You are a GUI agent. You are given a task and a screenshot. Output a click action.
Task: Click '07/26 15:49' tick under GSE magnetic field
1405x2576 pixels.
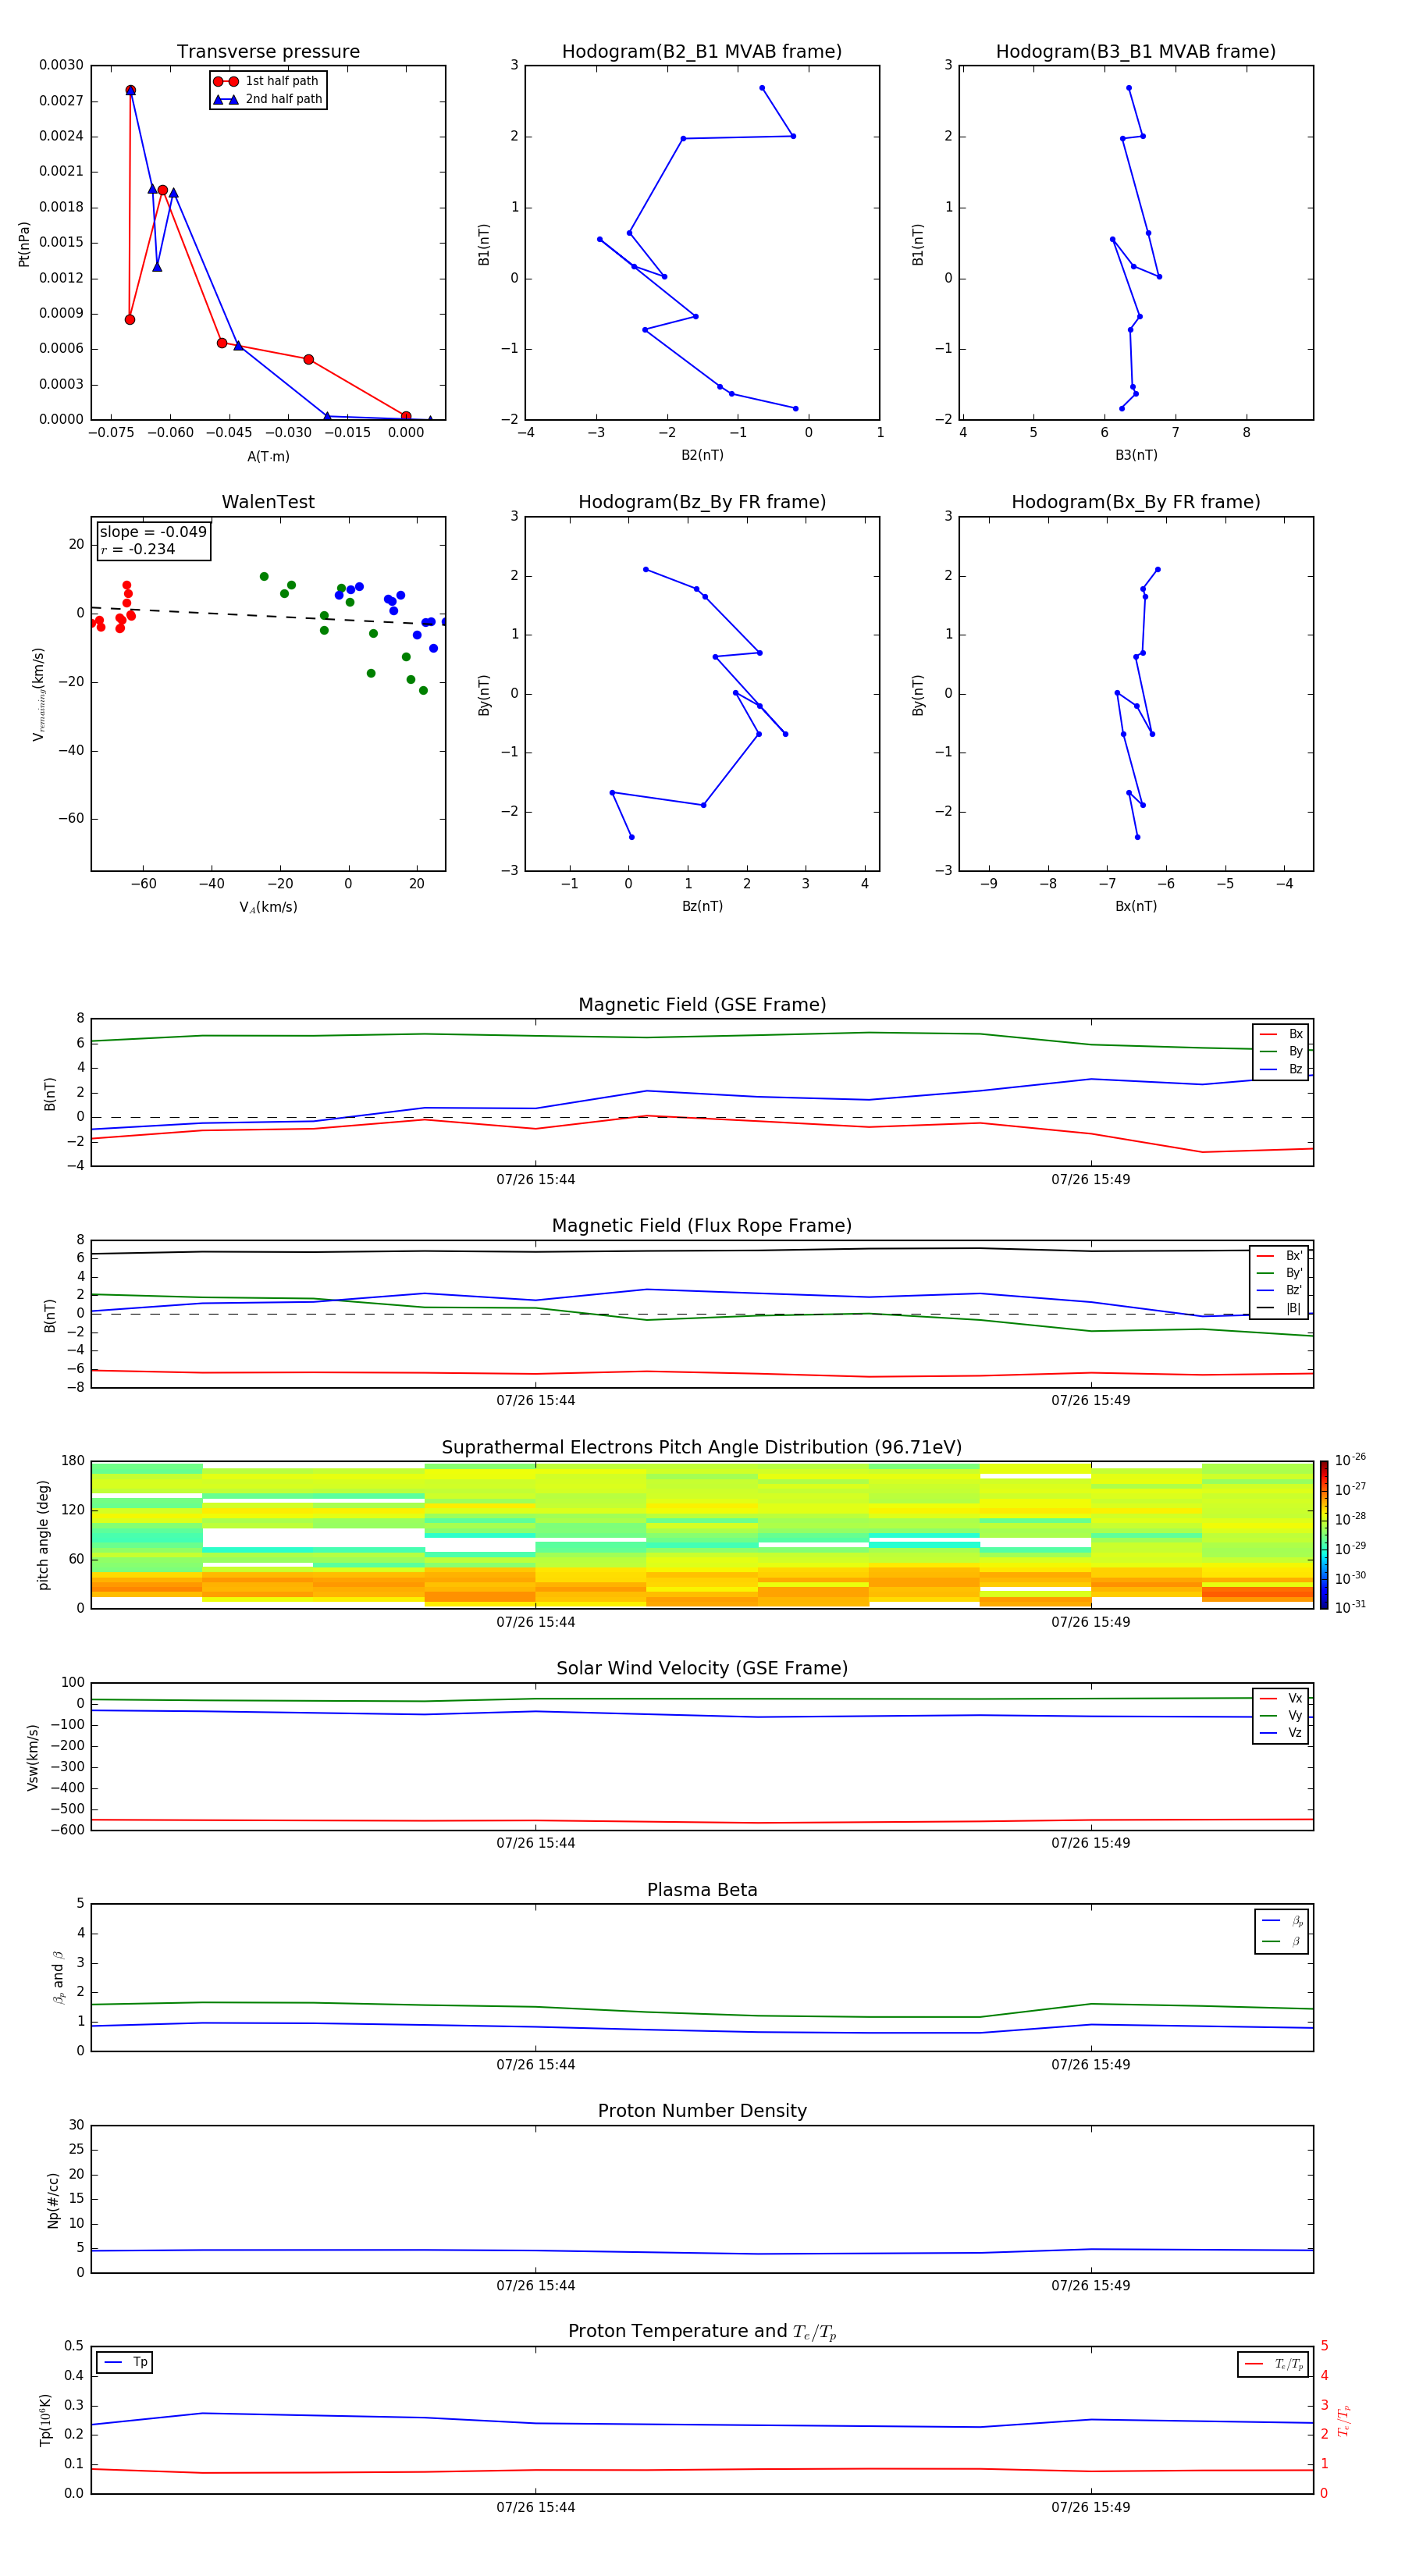coord(1091,1180)
